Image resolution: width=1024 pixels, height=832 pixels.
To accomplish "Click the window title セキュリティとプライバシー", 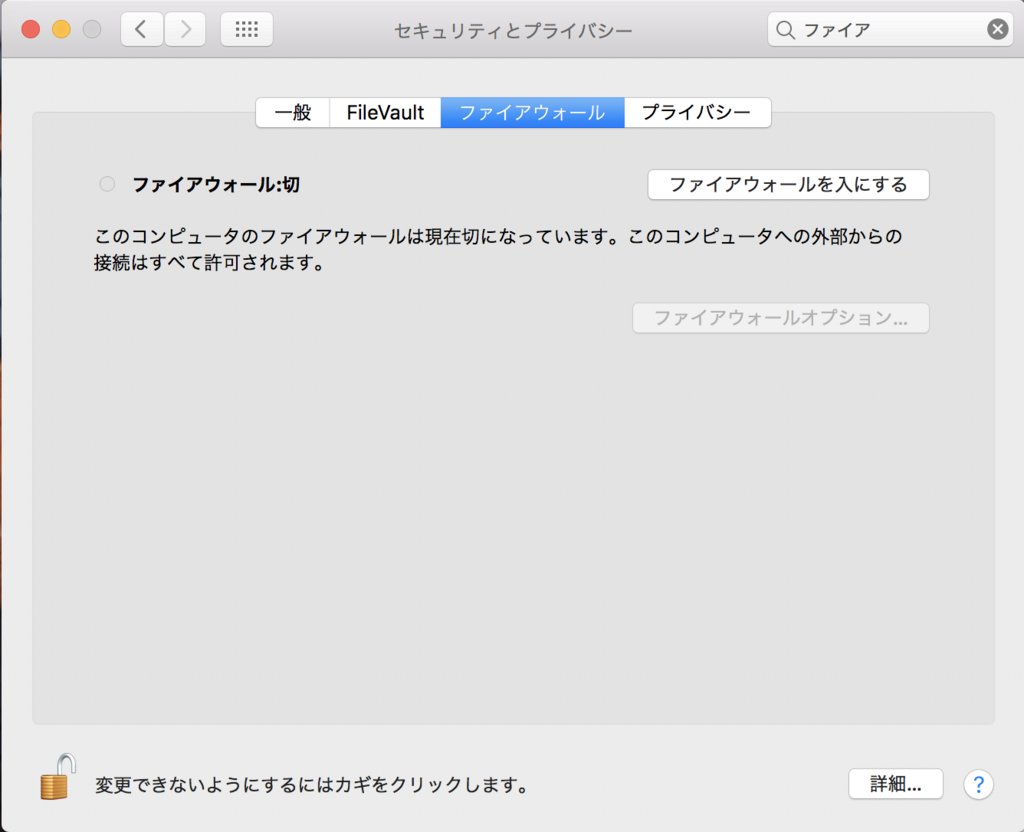I will tap(513, 31).
